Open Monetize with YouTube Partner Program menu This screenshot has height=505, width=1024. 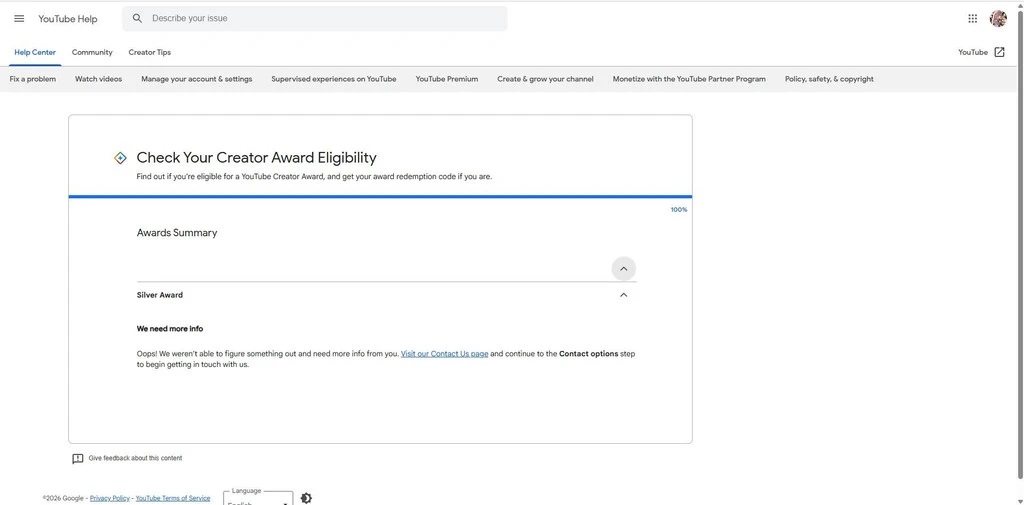[689, 79]
